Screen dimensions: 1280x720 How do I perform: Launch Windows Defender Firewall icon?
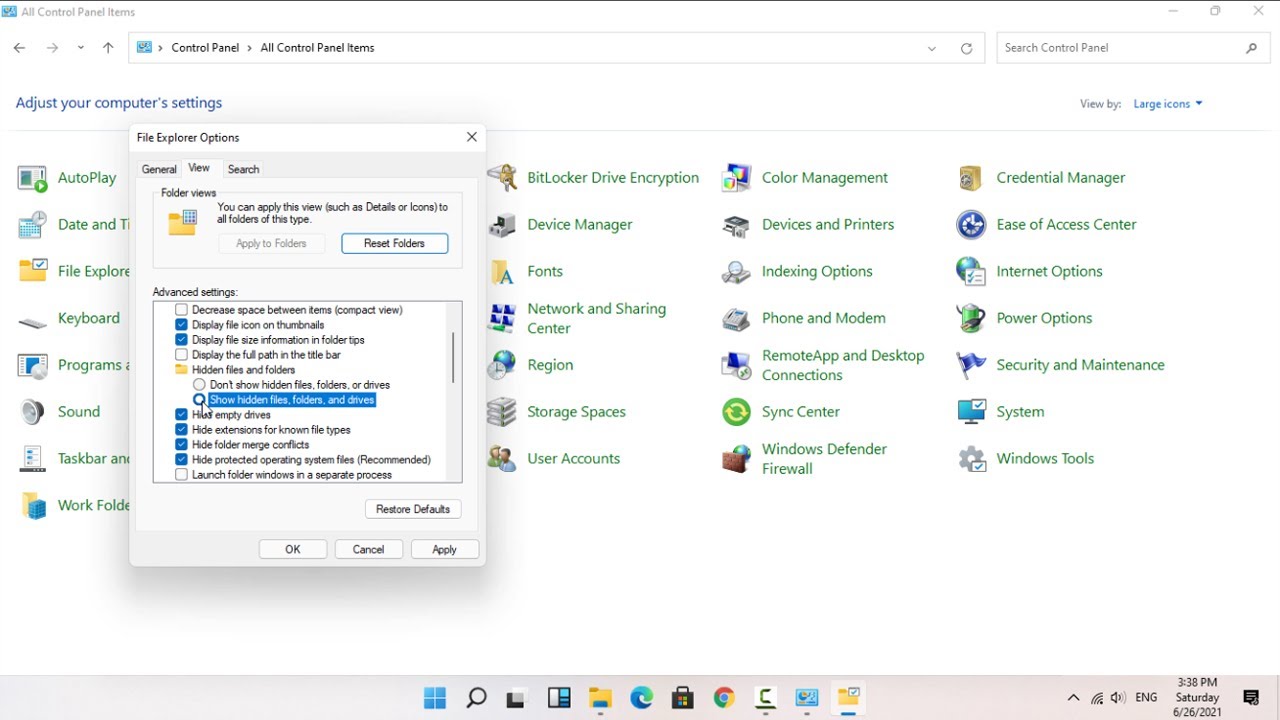point(737,459)
